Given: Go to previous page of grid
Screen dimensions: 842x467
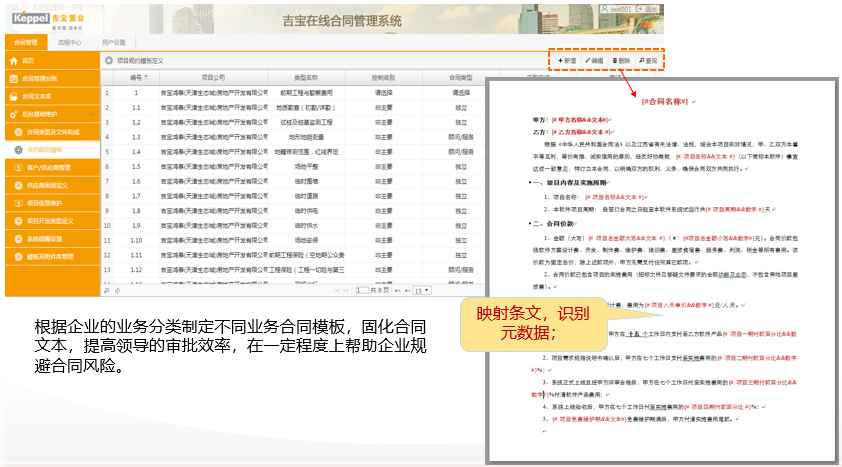Looking at the screenshot, I should tap(346, 290).
